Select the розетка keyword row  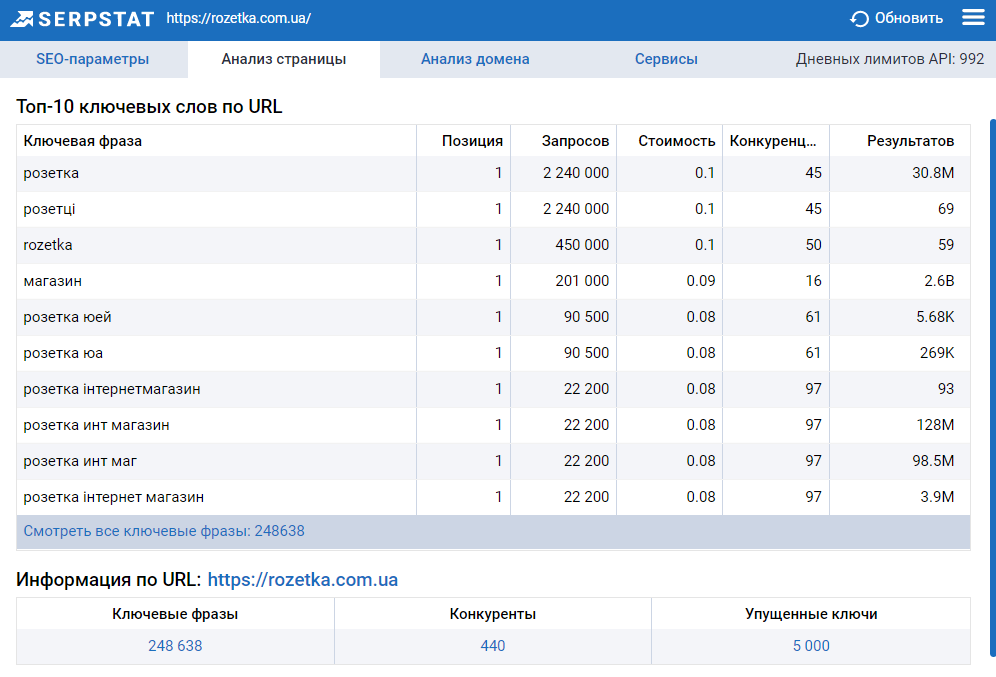(x=493, y=173)
